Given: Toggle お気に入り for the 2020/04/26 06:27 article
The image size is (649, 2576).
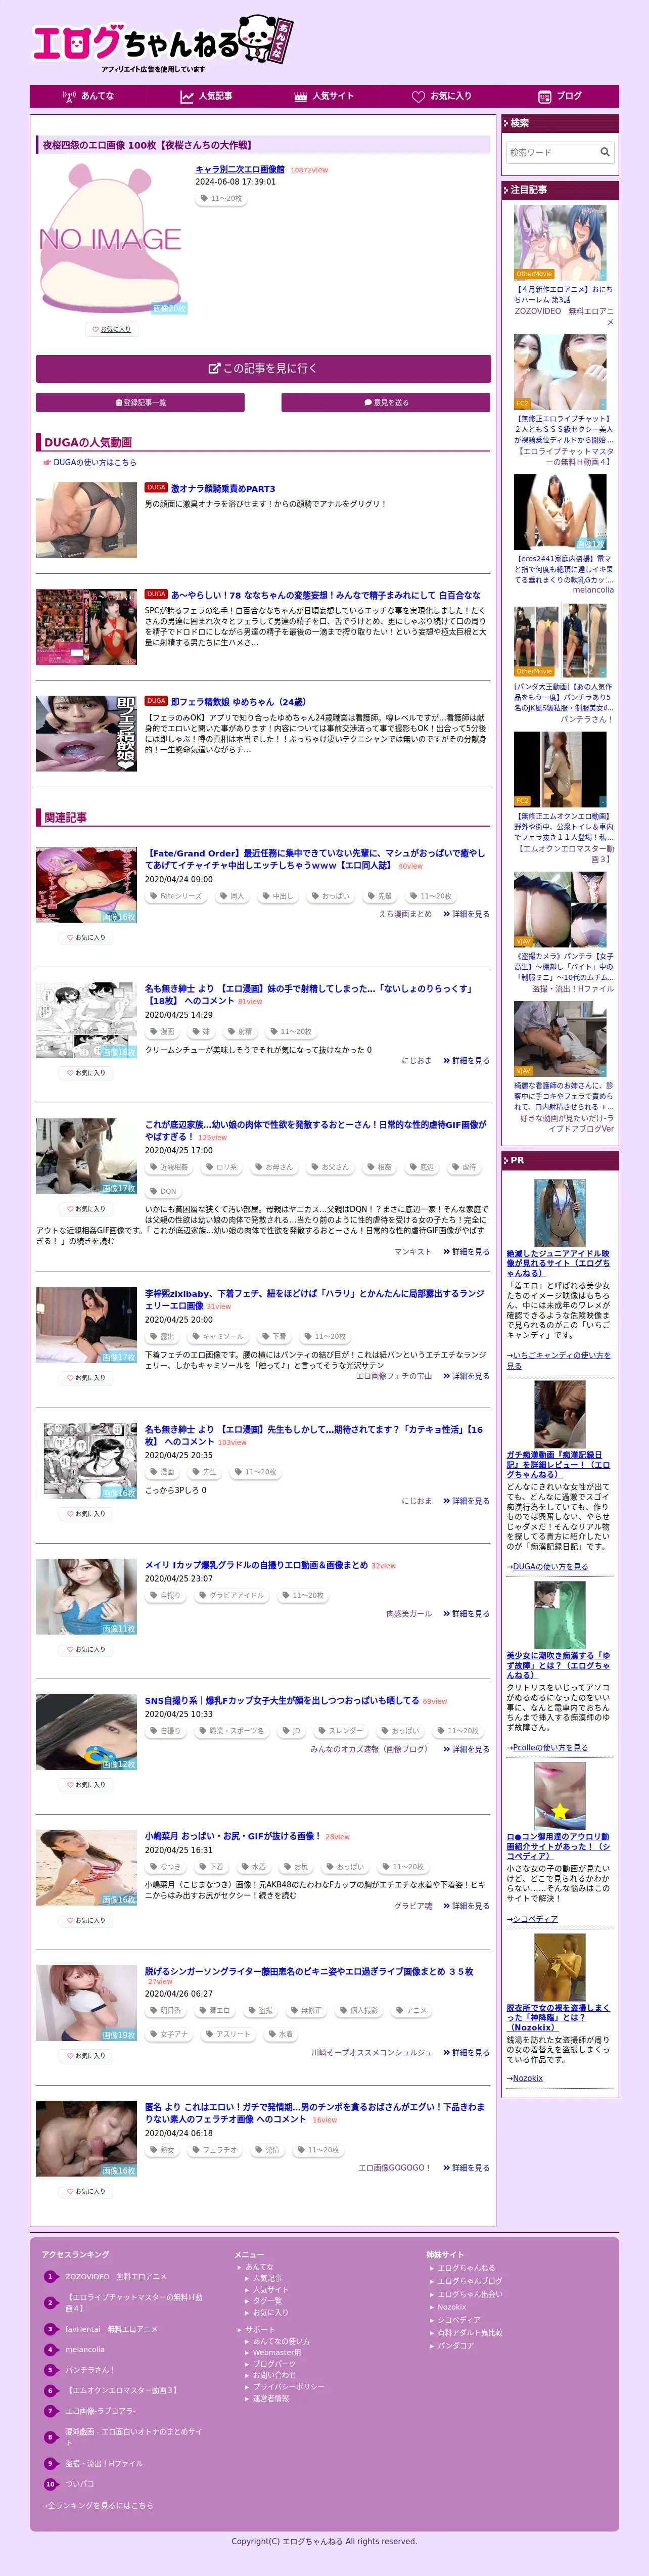Looking at the screenshot, I should 86,2056.
